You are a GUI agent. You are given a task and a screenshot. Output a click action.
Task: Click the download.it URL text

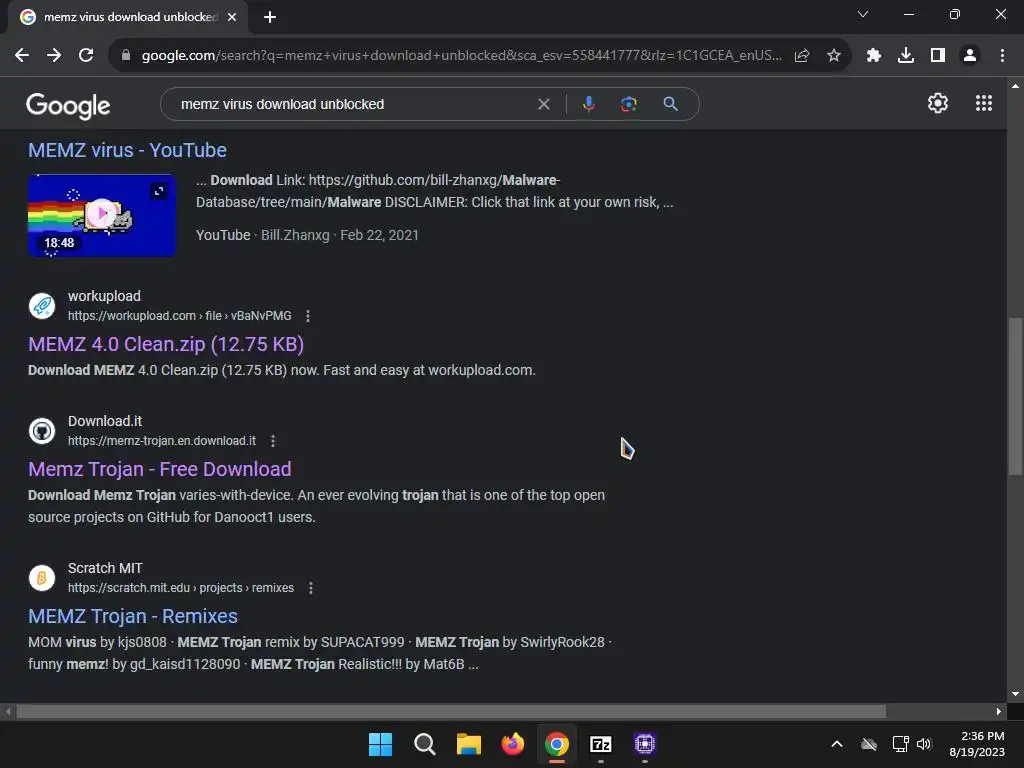click(162, 441)
